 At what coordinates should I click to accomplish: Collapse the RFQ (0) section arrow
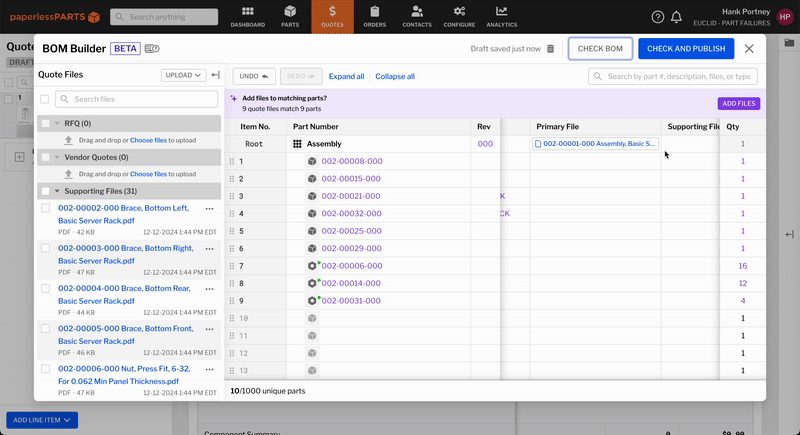(x=57, y=123)
